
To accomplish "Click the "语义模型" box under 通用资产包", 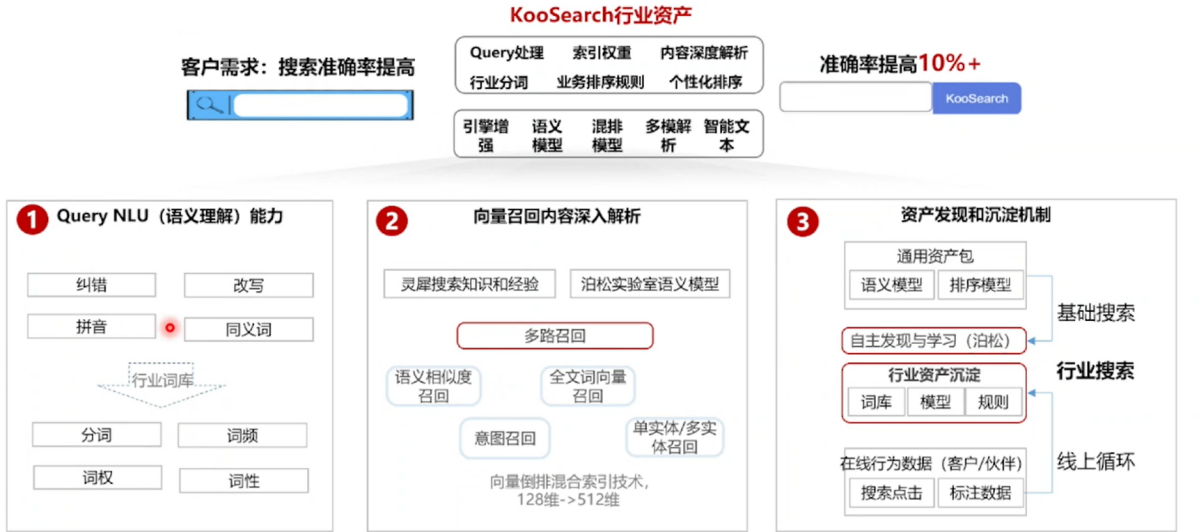I will click(x=892, y=285).
